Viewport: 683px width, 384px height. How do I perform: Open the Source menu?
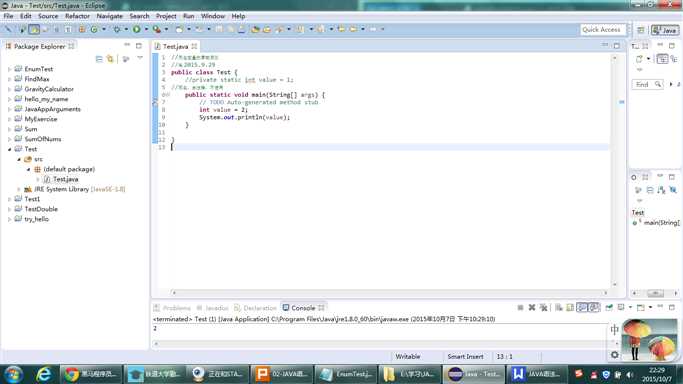pos(48,16)
